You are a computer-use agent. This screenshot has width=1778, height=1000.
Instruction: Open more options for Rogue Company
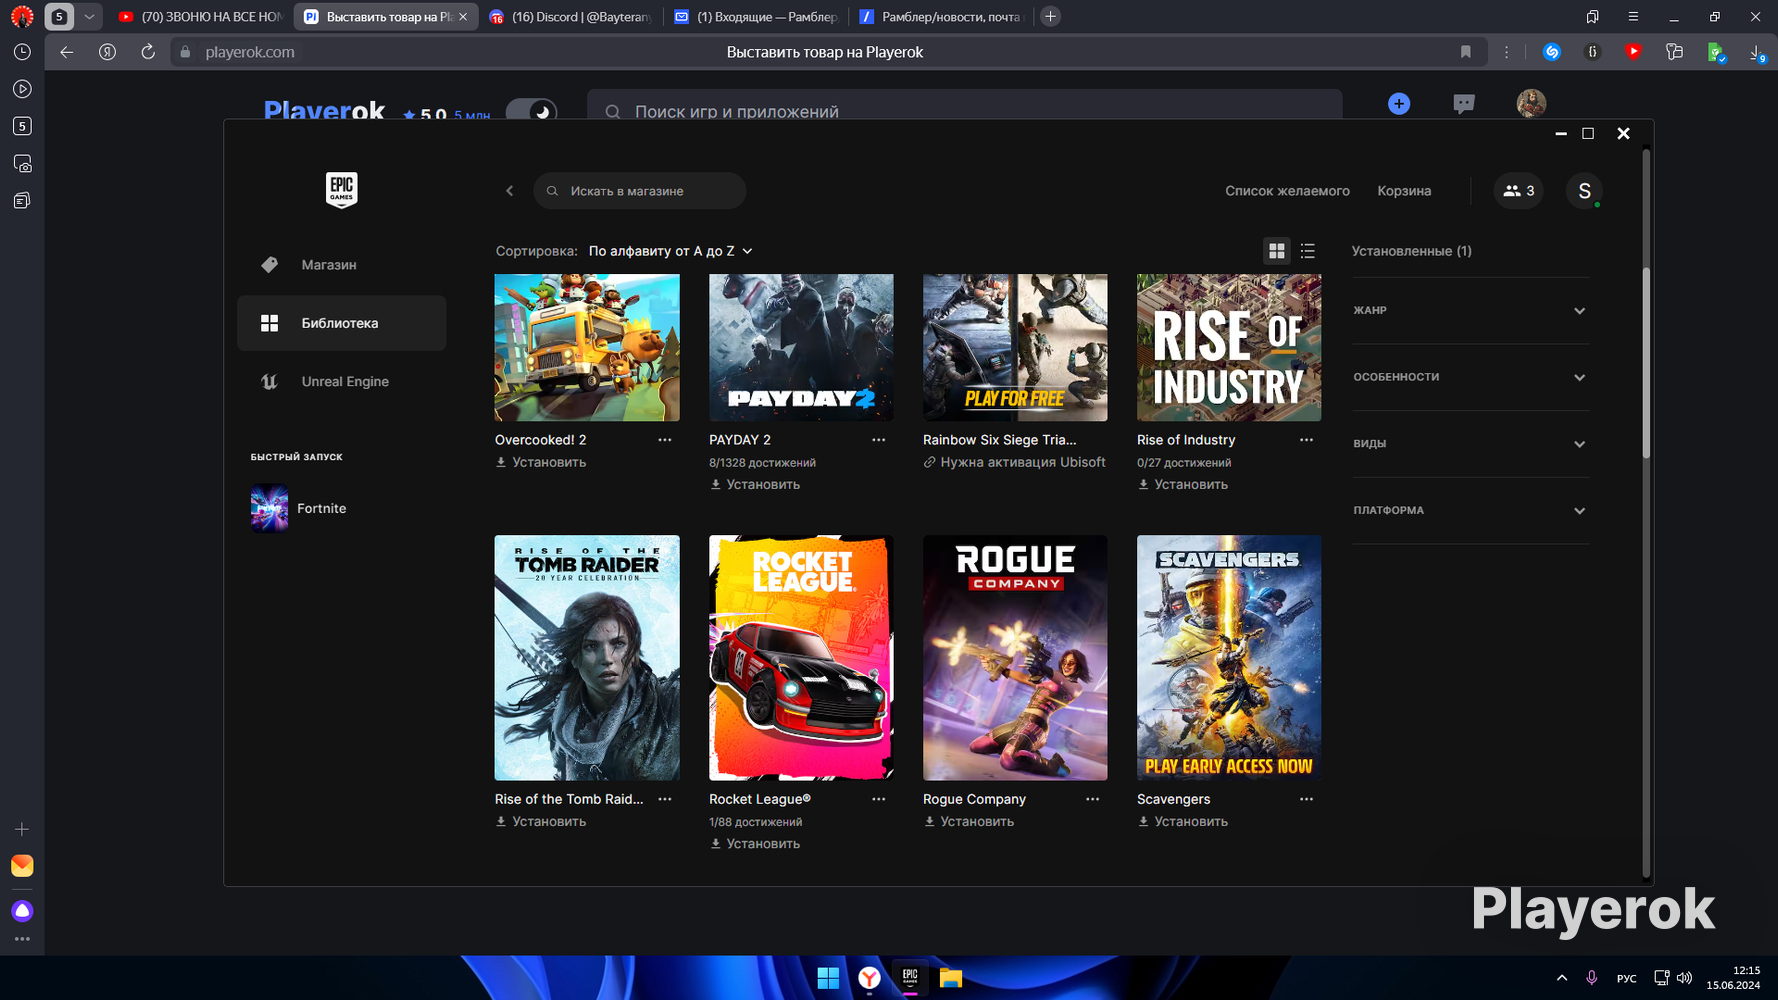click(1093, 799)
